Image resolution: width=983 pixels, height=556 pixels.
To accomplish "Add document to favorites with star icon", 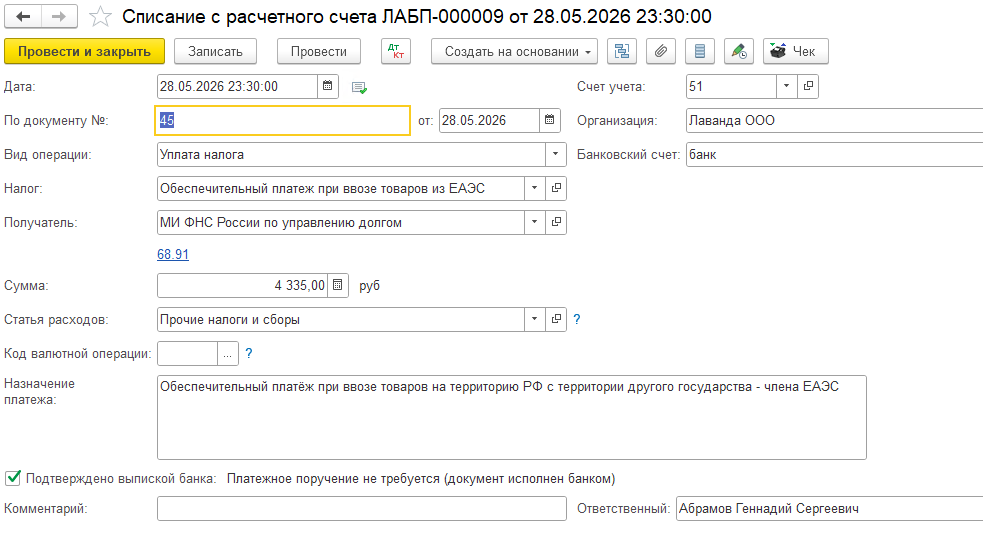I will [x=100, y=17].
